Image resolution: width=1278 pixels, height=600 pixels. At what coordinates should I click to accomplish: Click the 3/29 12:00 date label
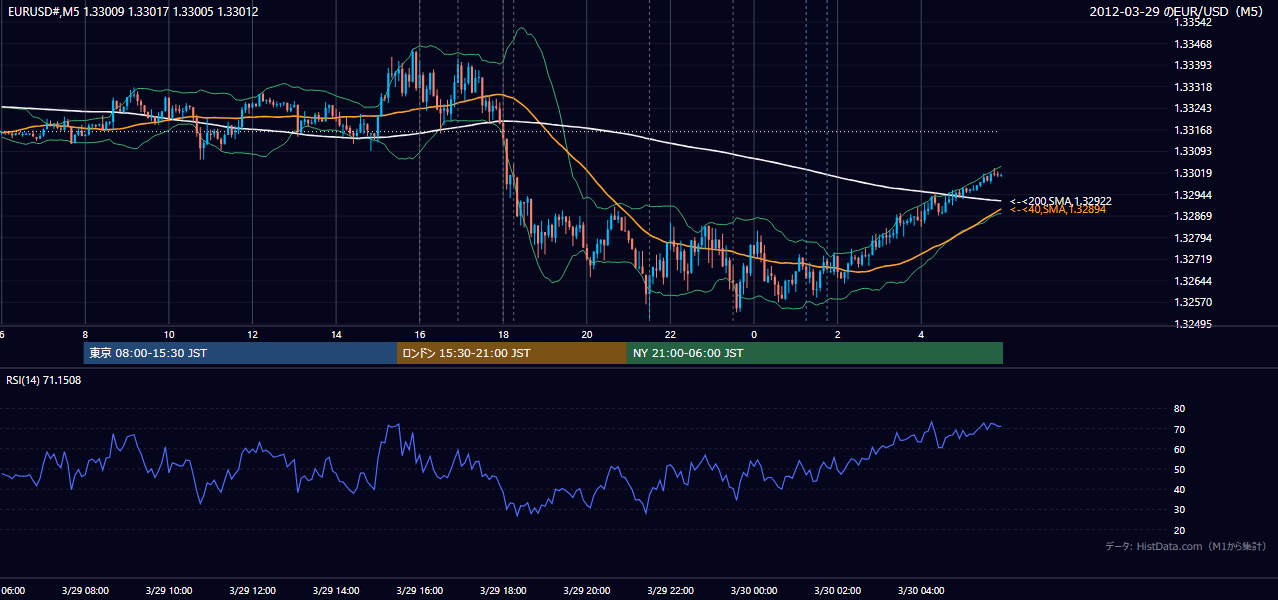(x=252, y=590)
